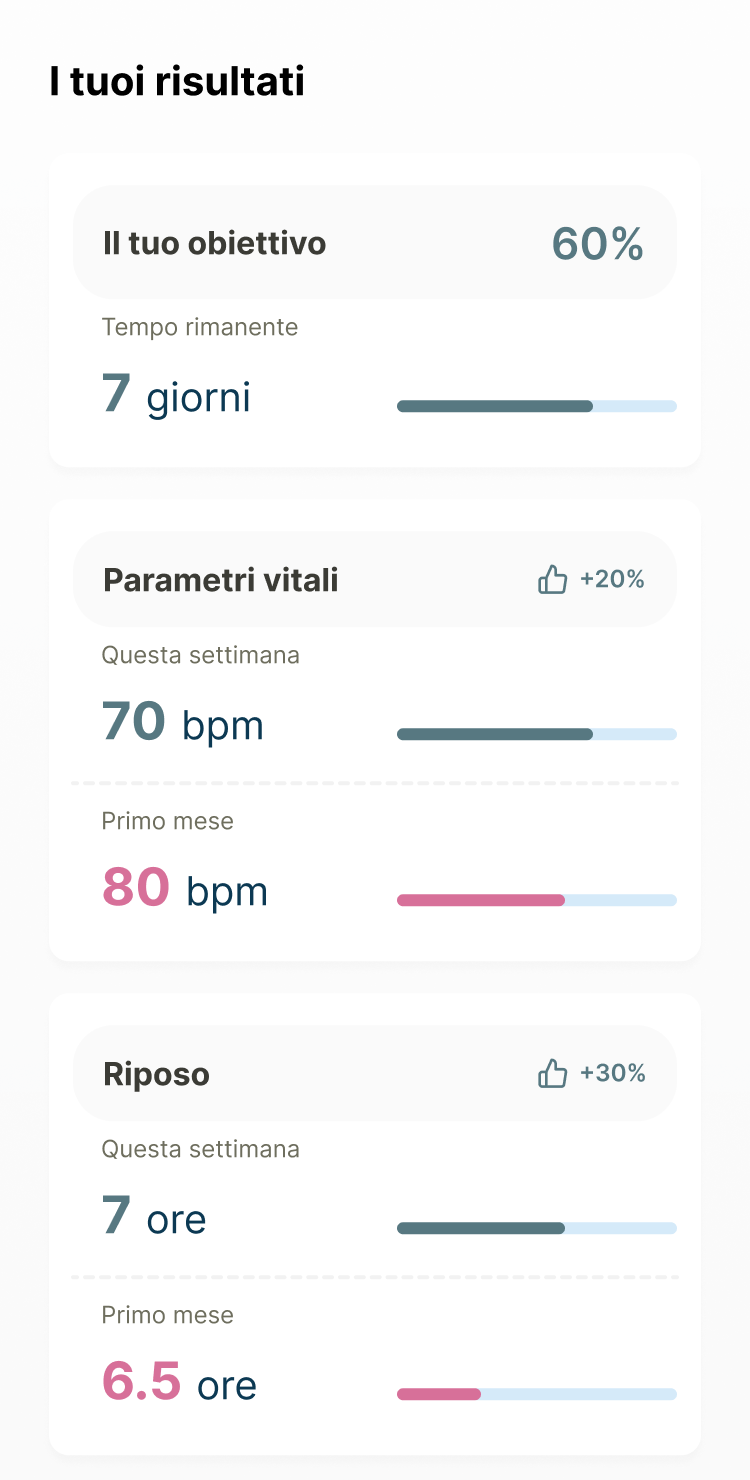The width and height of the screenshot is (750, 1480).
Task: Tap the 80 bpm first month value
Action: click(x=185, y=889)
